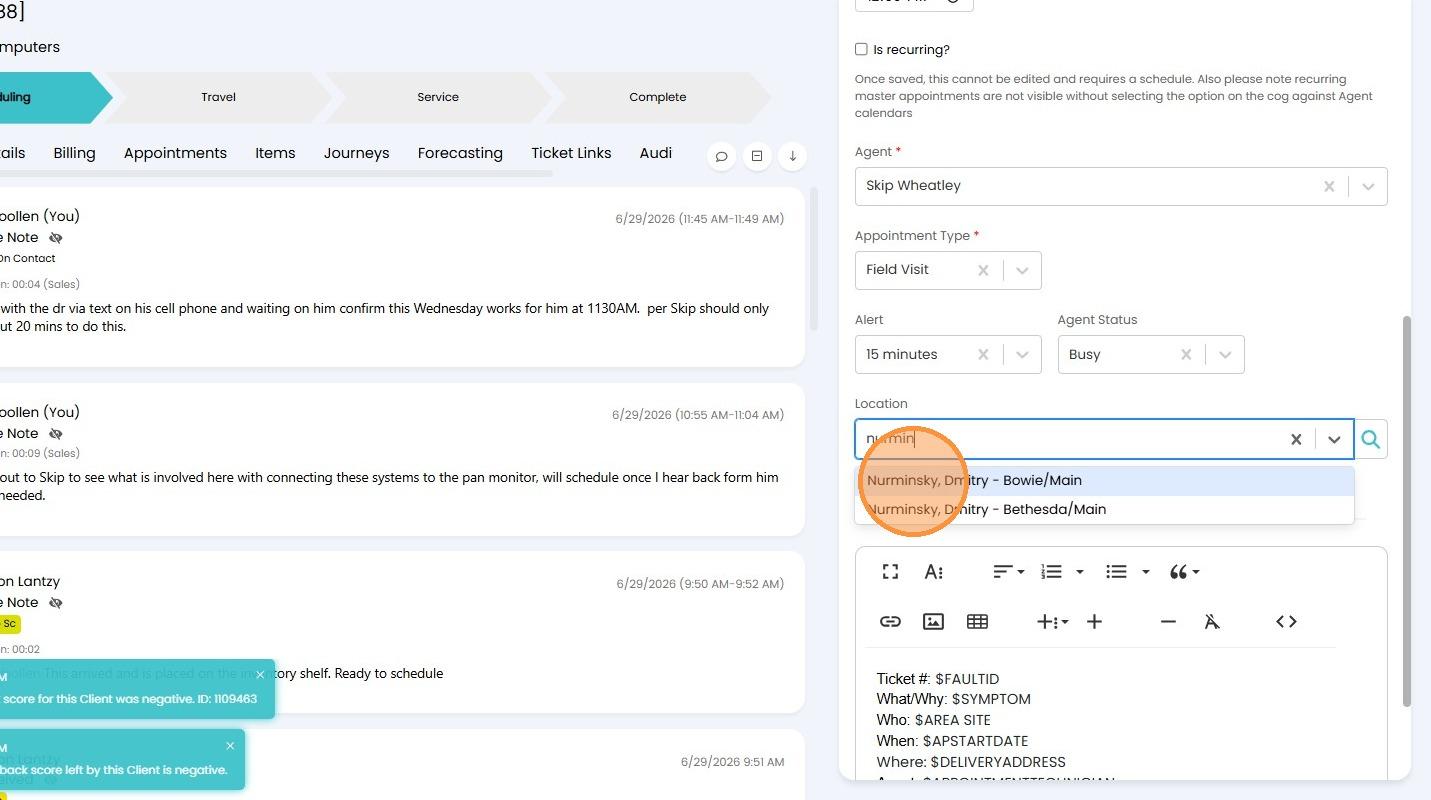The height and width of the screenshot is (800, 1431).
Task: Clear the Location field text
Action: click(1296, 439)
